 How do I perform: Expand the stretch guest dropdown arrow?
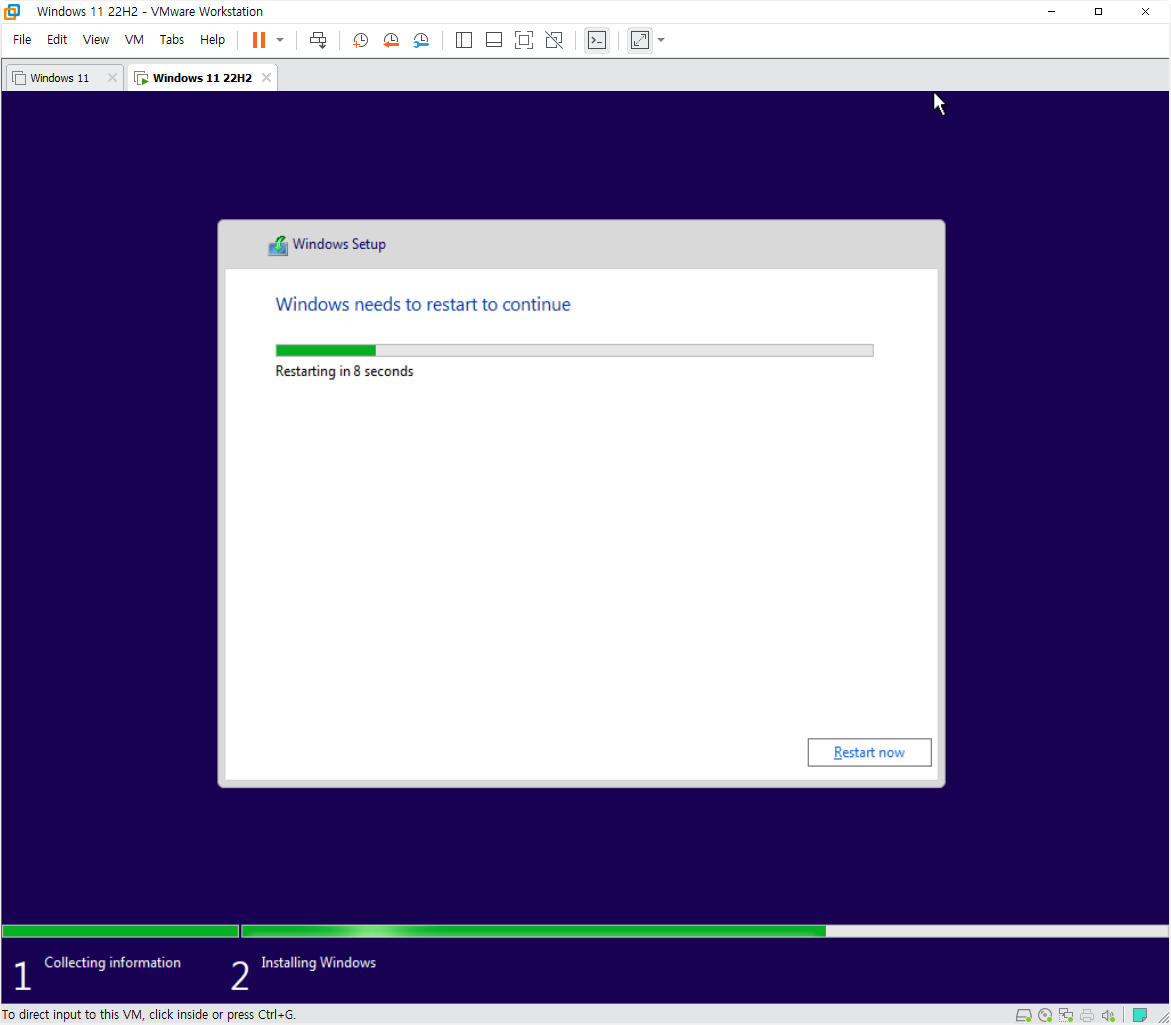661,40
